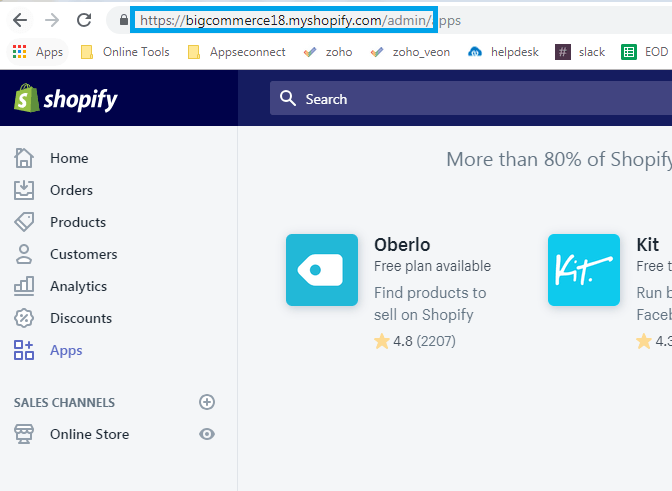Click the Discounts percent badge icon

point(24,318)
